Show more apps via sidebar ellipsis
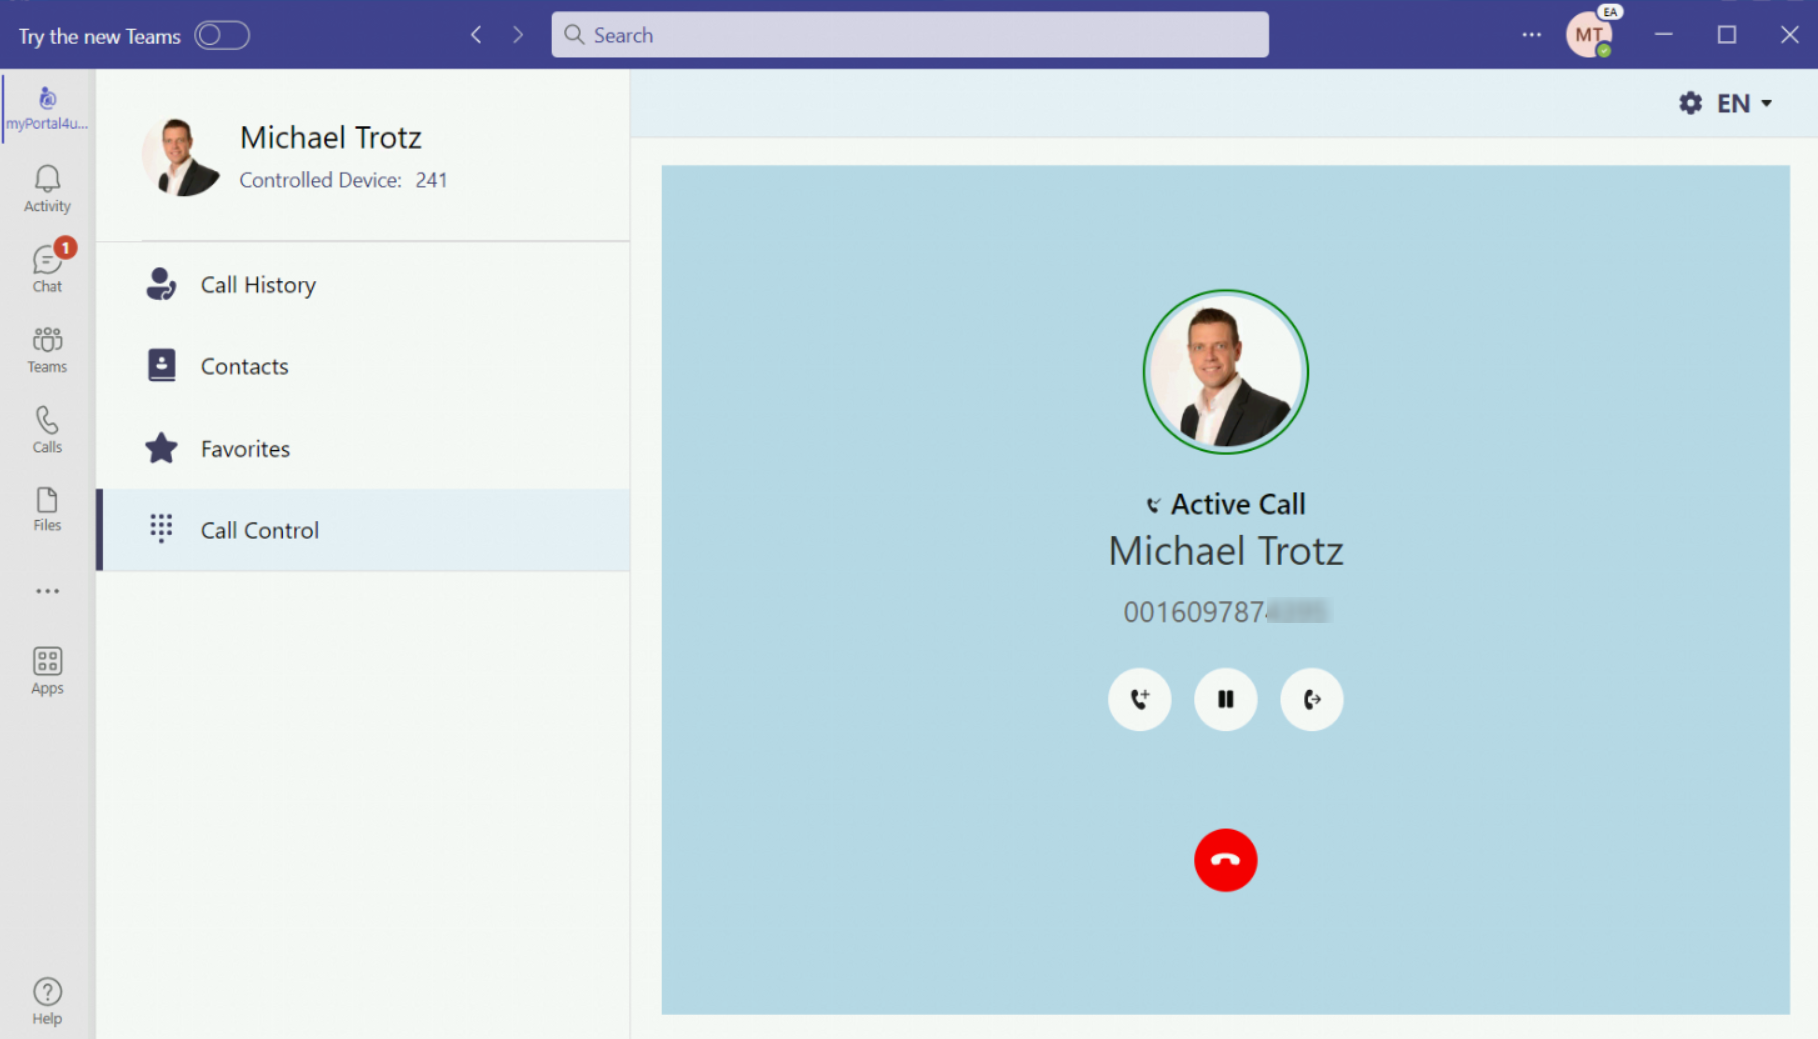Screen dimensions: 1818x1039 coord(47,591)
